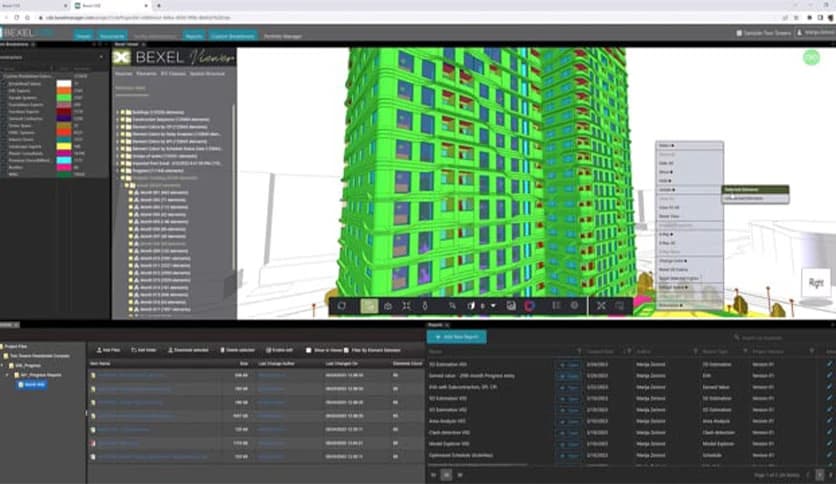Screen dimensions: 836x484
Task: Click the Bexel X logo icon
Action: pyautogui.click(x=122, y=58)
